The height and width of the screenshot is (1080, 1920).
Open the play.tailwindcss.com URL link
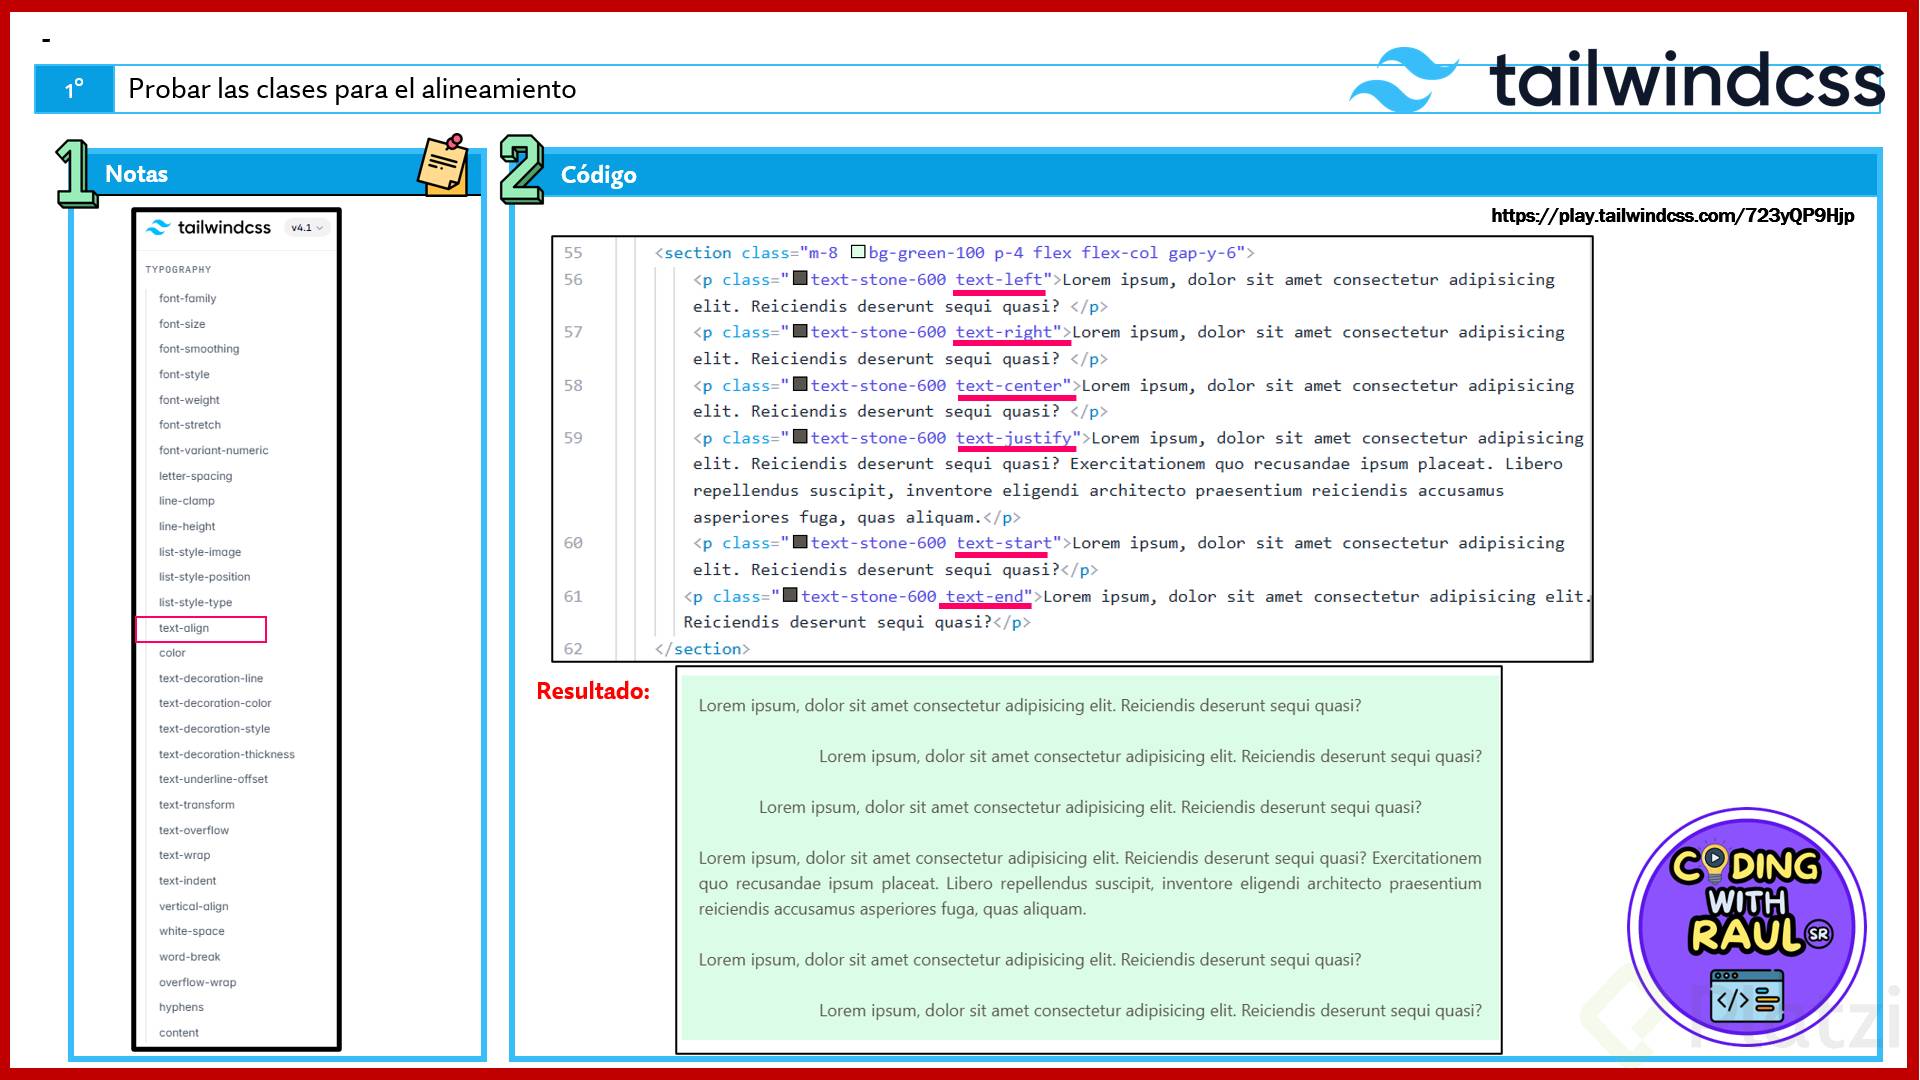click(1672, 216)
